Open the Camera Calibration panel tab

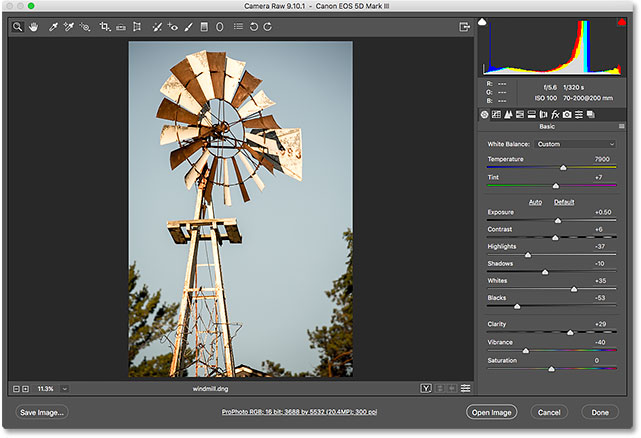[x=567, y=115]
